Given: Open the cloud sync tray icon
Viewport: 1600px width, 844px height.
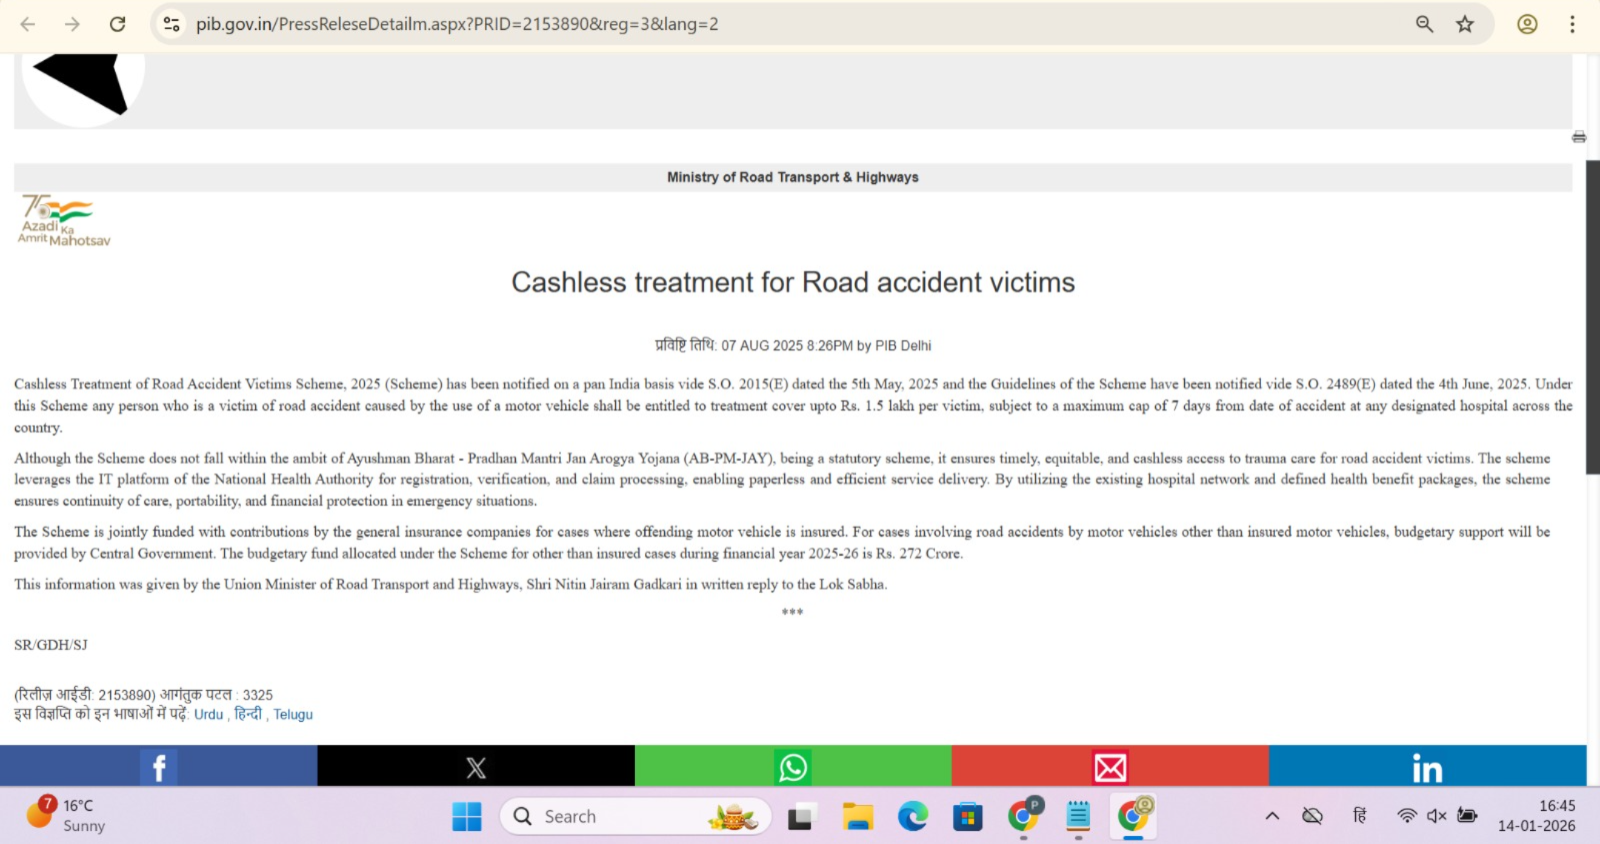Looking at the screenshot, I should pos(1312,816).
